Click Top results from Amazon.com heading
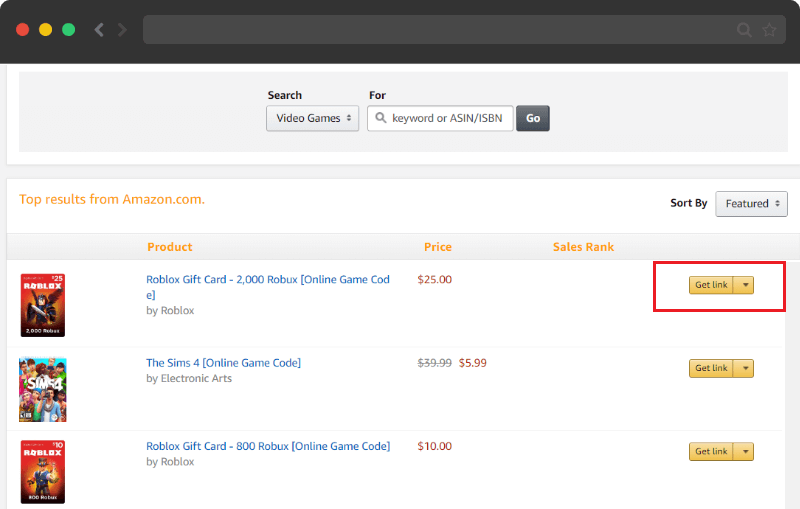Screen dimensions: 800x509 pyautogui.click(x=112, y=199)
